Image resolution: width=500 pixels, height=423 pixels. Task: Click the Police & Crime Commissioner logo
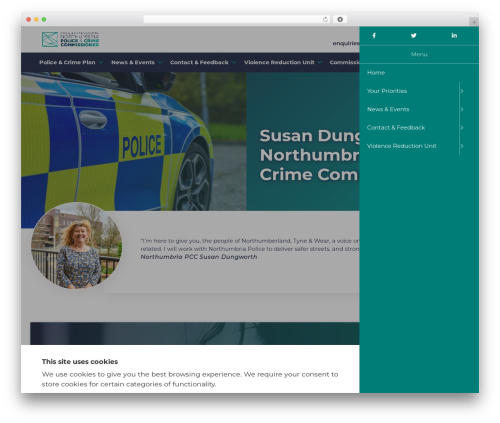[70, 39]
